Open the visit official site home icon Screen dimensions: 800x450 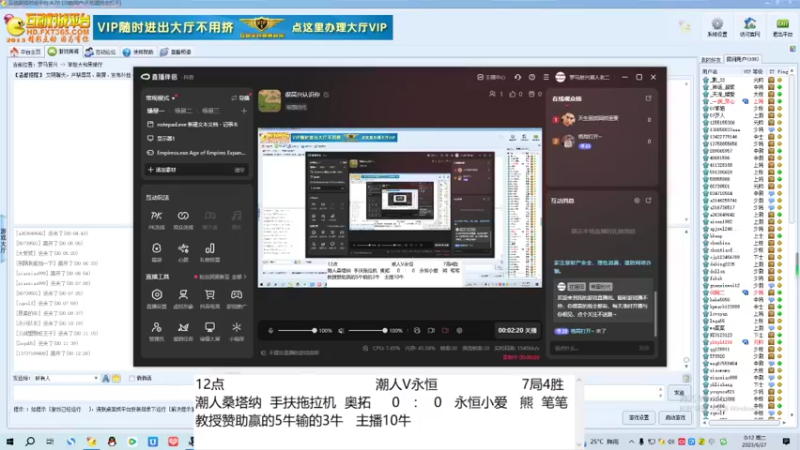point(749,27)
